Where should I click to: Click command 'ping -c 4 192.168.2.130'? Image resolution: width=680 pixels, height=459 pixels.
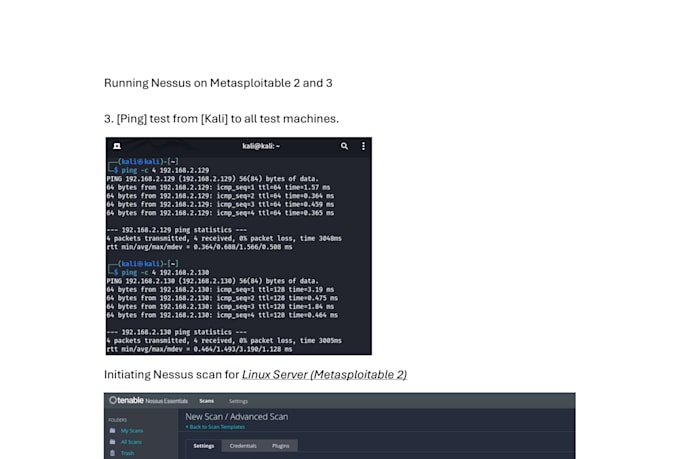165,272
